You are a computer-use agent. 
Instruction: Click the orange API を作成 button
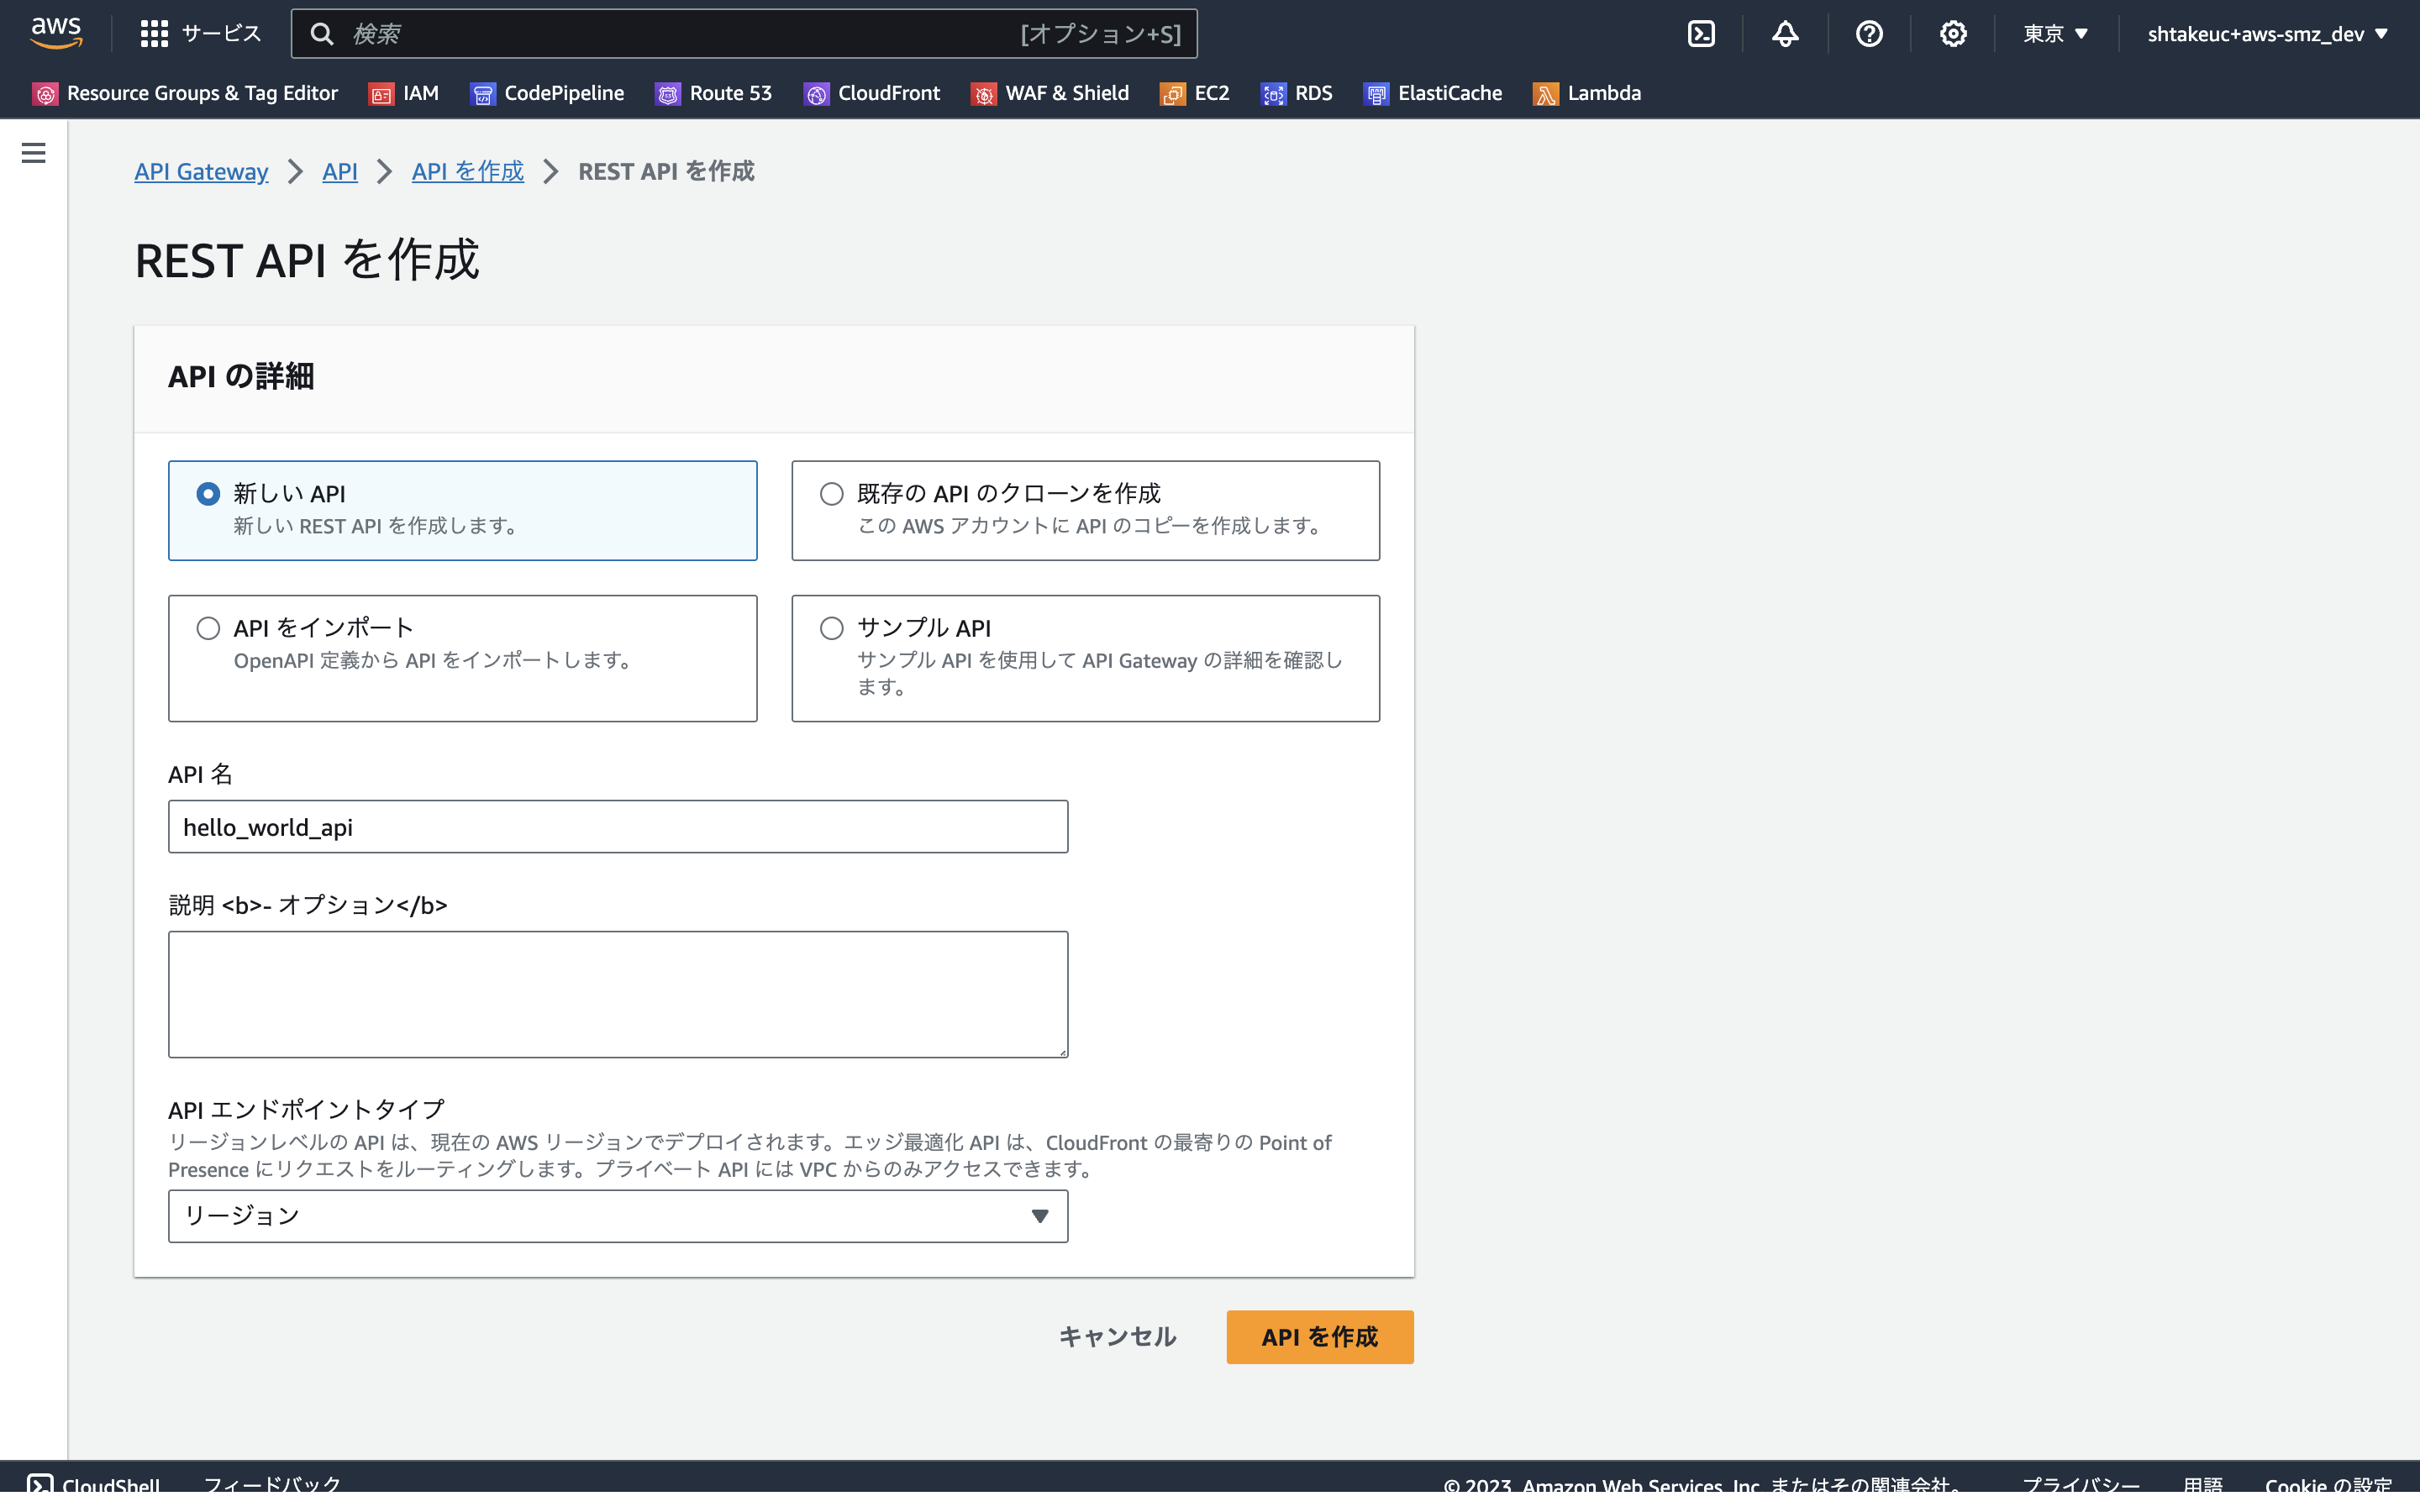pos(1320,1337)
